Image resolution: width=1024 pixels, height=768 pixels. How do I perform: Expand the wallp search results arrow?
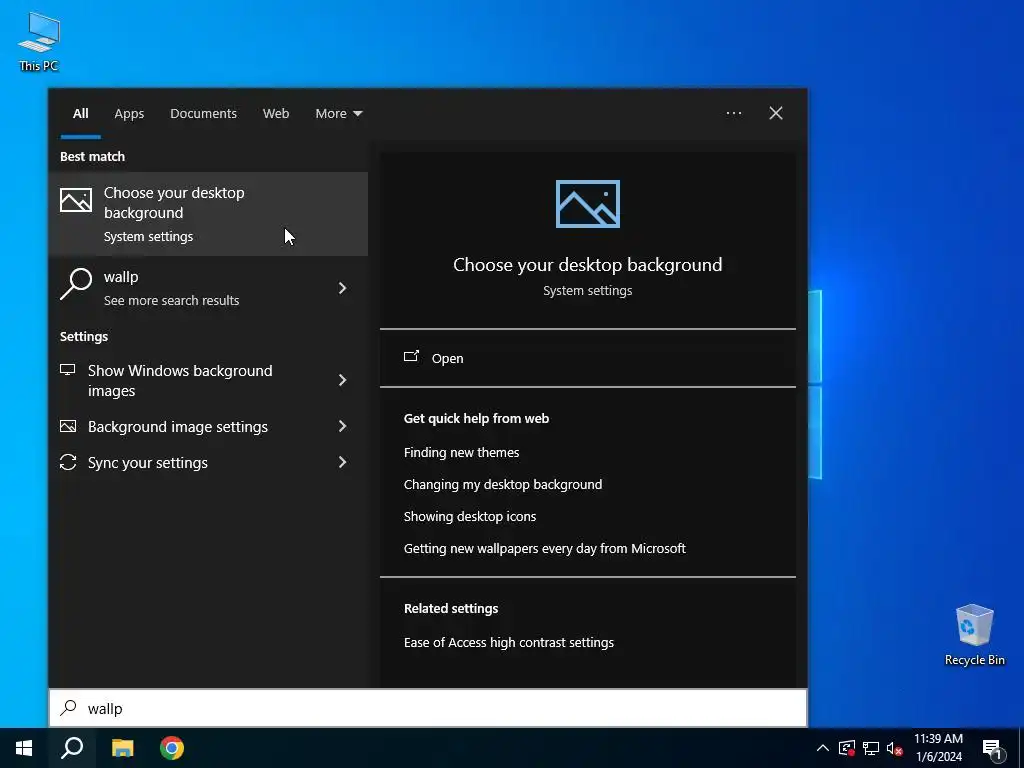(x=342, y=288)
